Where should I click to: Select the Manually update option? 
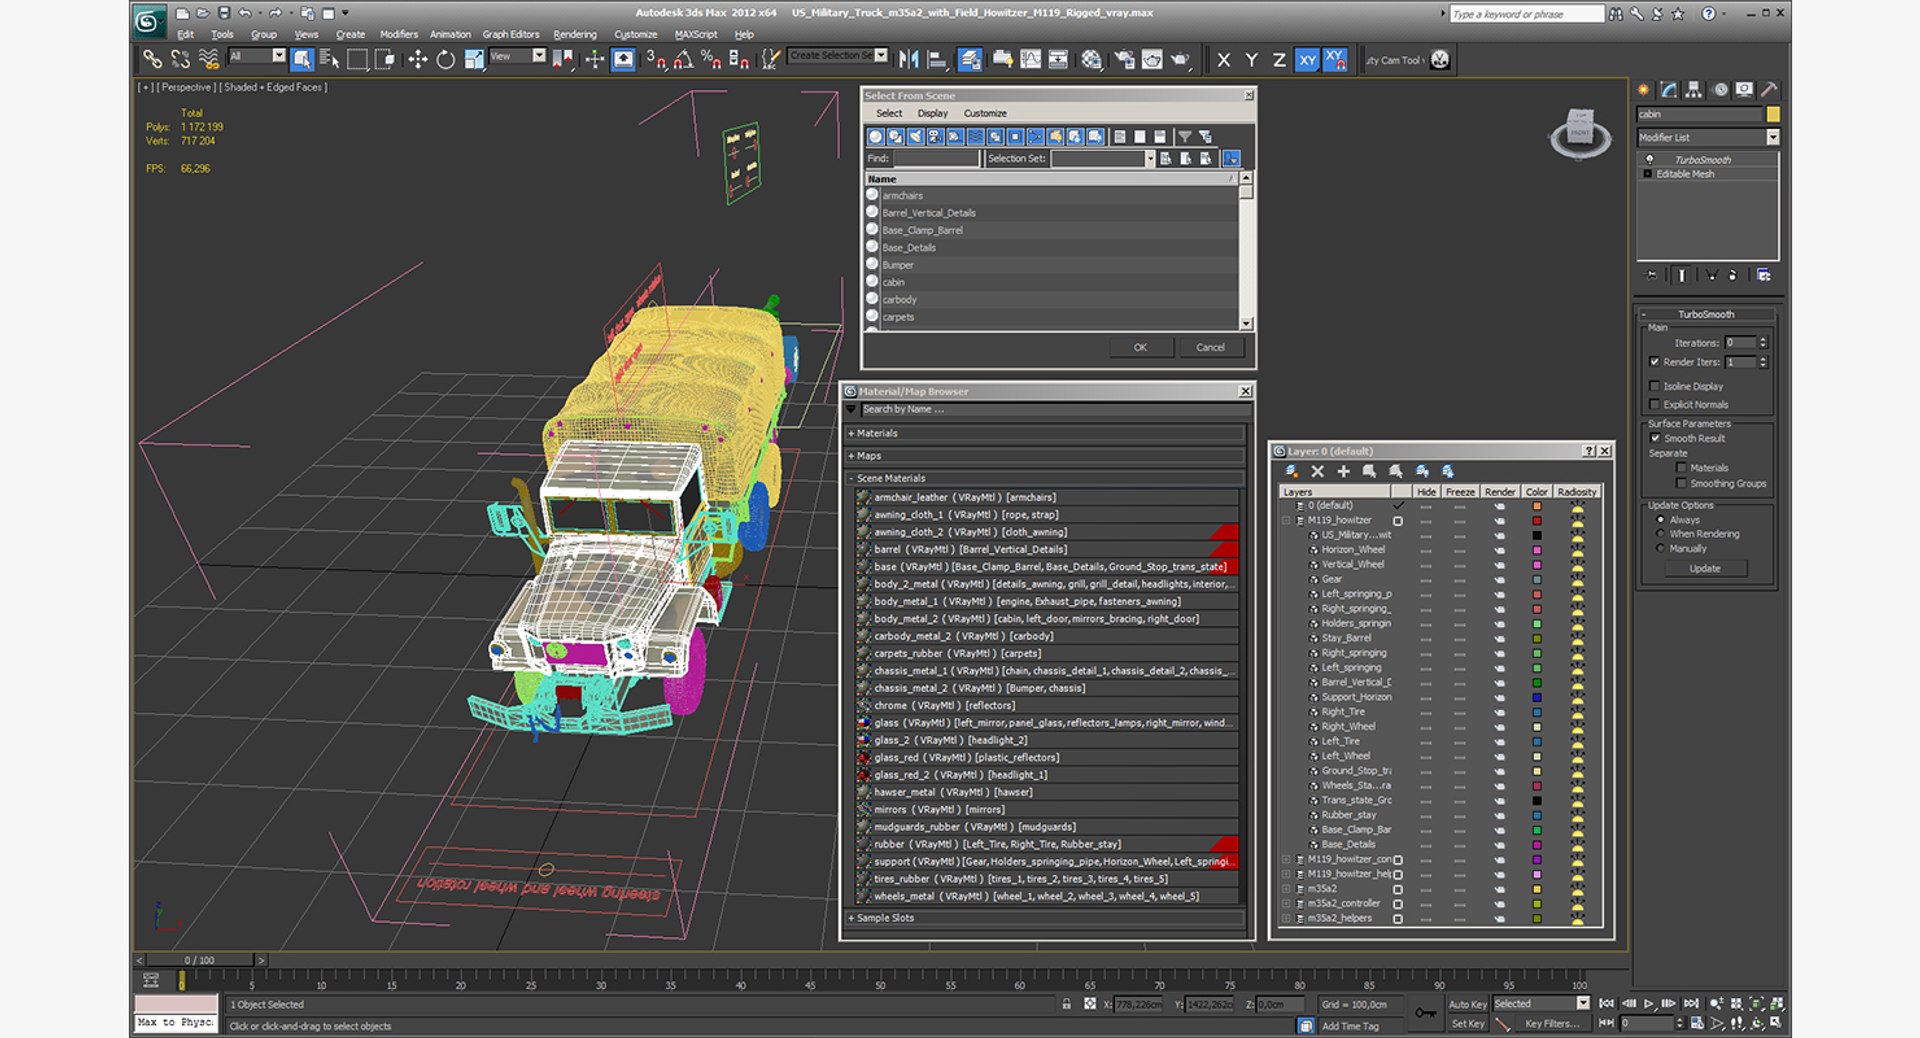tap(1660, 548)
